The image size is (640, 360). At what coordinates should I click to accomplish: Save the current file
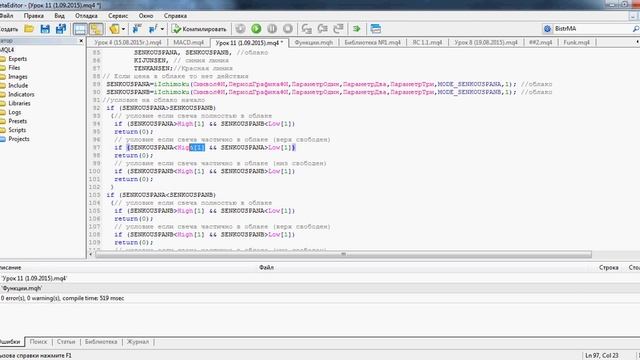tap(45, 29)
